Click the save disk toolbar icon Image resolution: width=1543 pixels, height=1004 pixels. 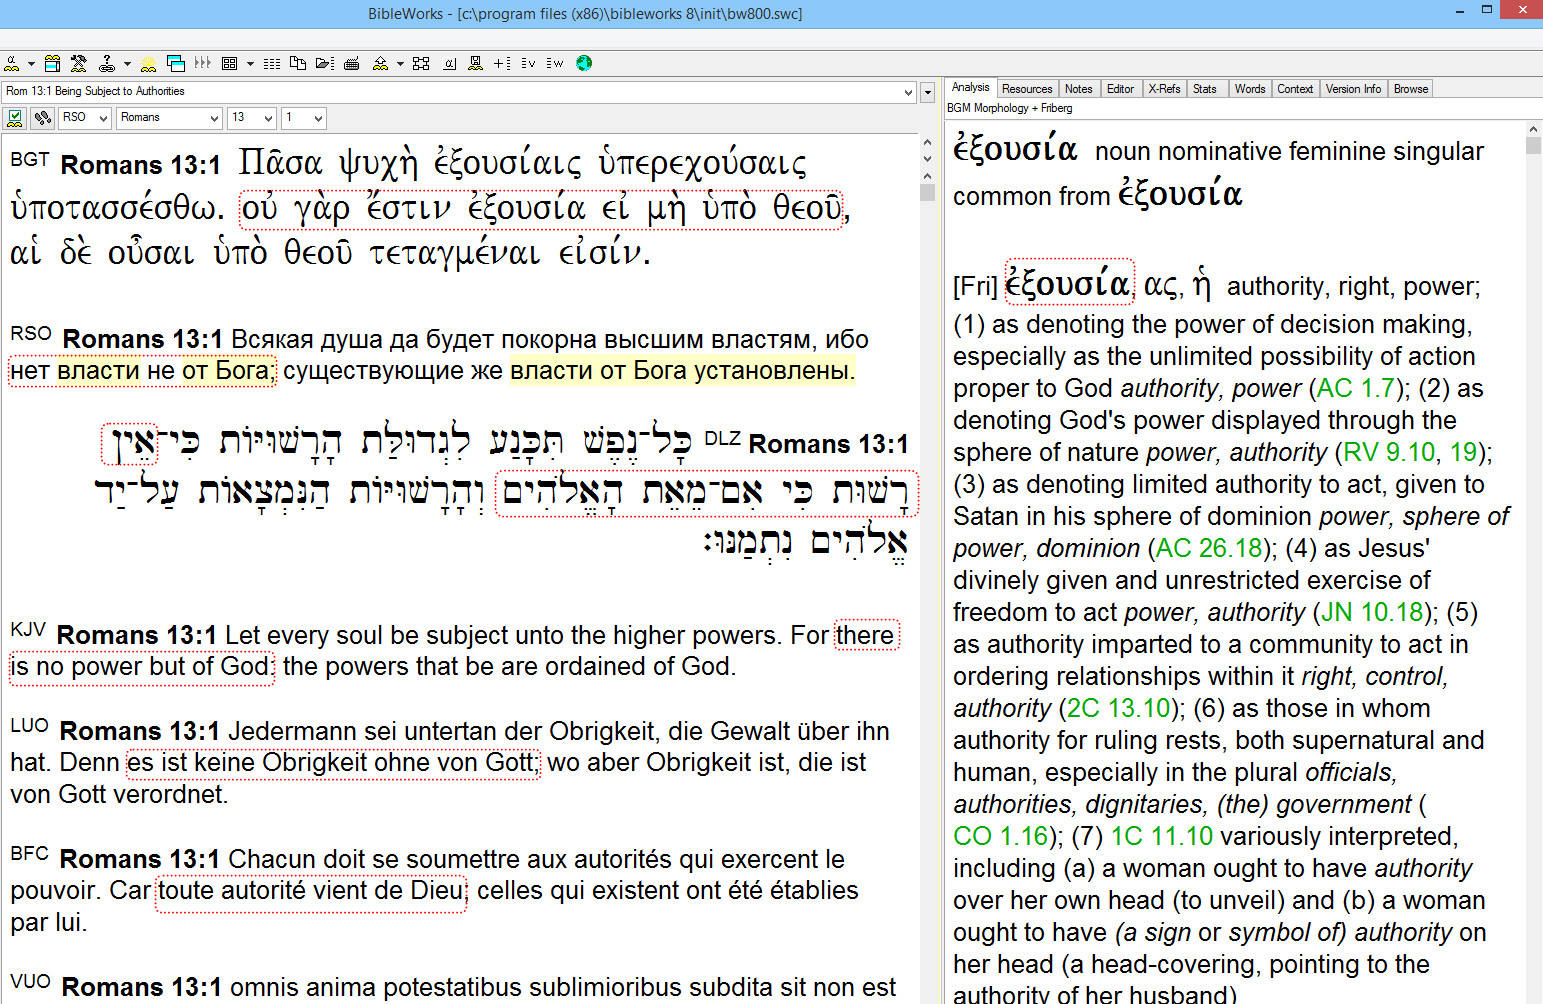tap(475, 63)
